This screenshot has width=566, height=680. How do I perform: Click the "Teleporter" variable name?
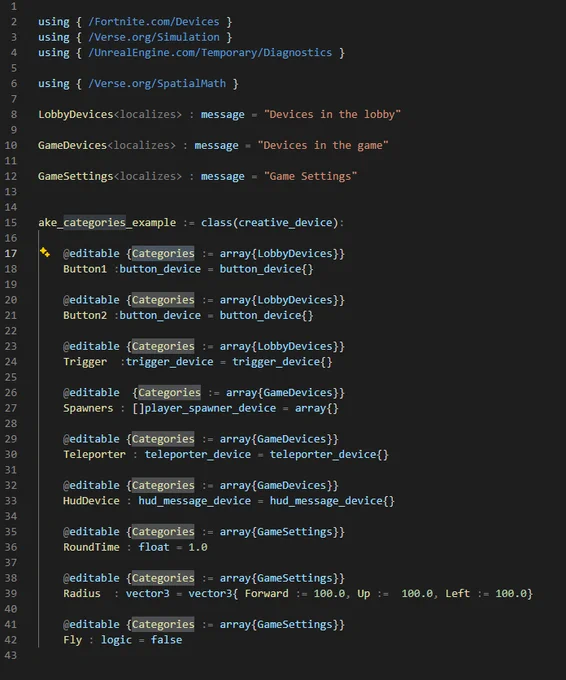coord(95,454)
